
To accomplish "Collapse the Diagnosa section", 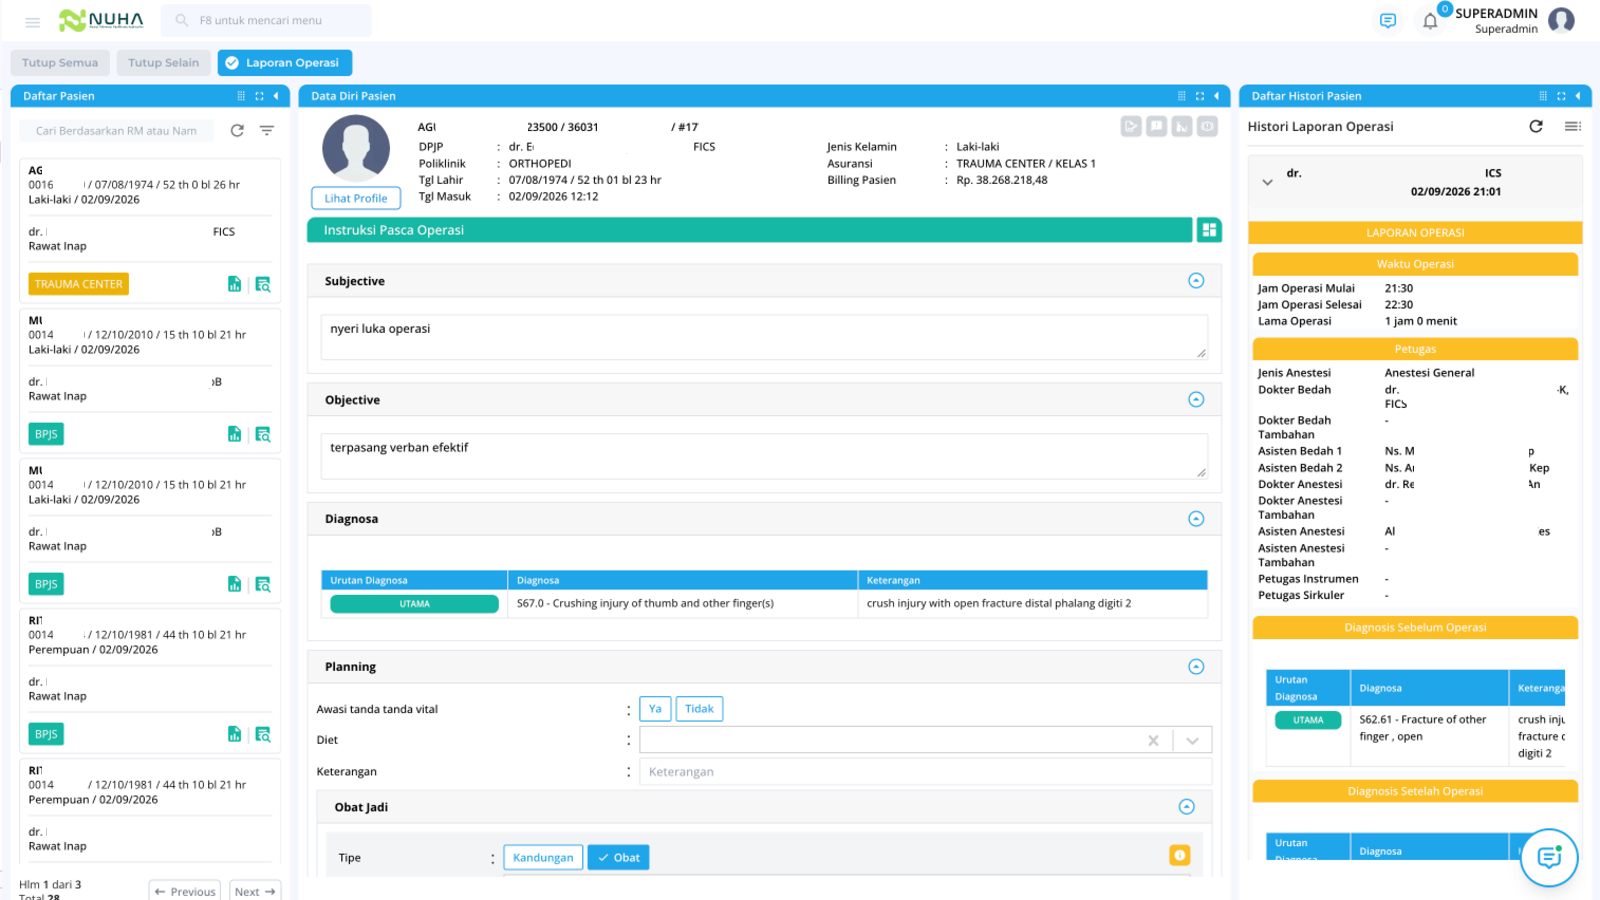I will 1196,518.
